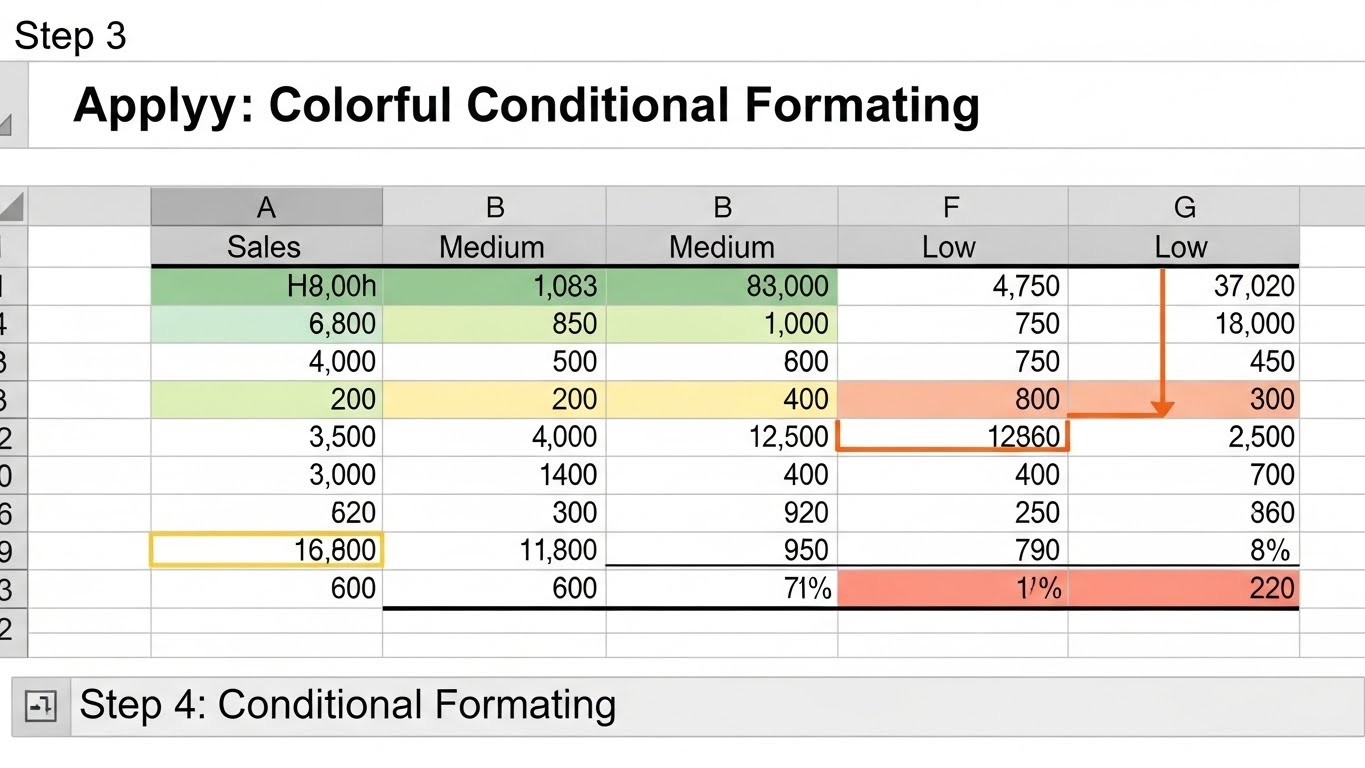Click the yellow cell showing 400
Image resolution: width=1365 pixels, height=768 pixels.
pos(721,399)
